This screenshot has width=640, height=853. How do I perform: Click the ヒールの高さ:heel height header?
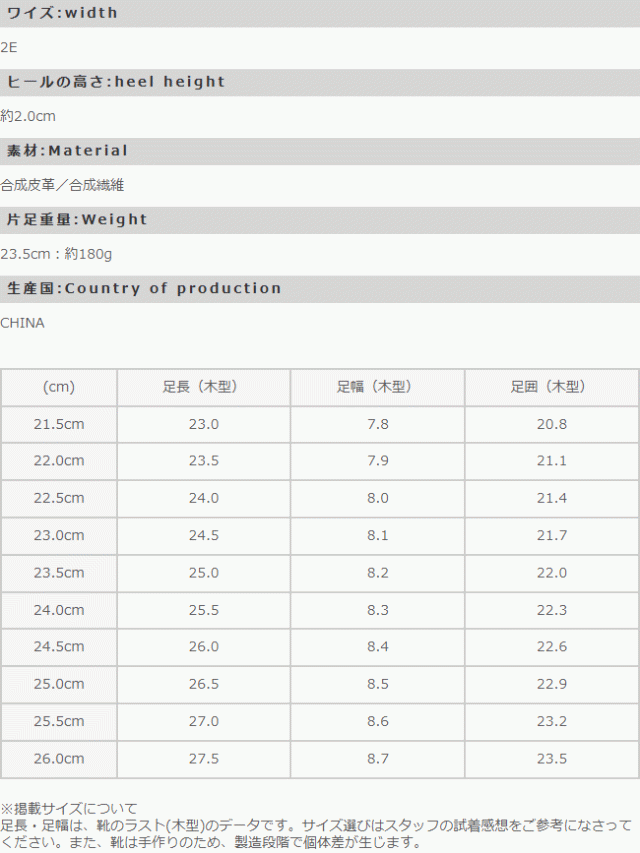(116, 82)
